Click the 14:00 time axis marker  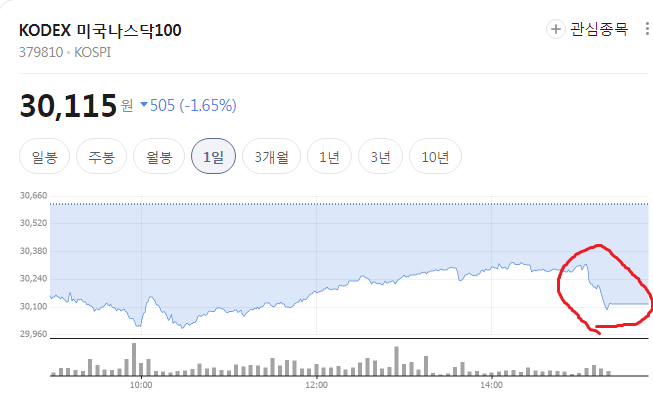pyautogui.click(x=491, y=385)
